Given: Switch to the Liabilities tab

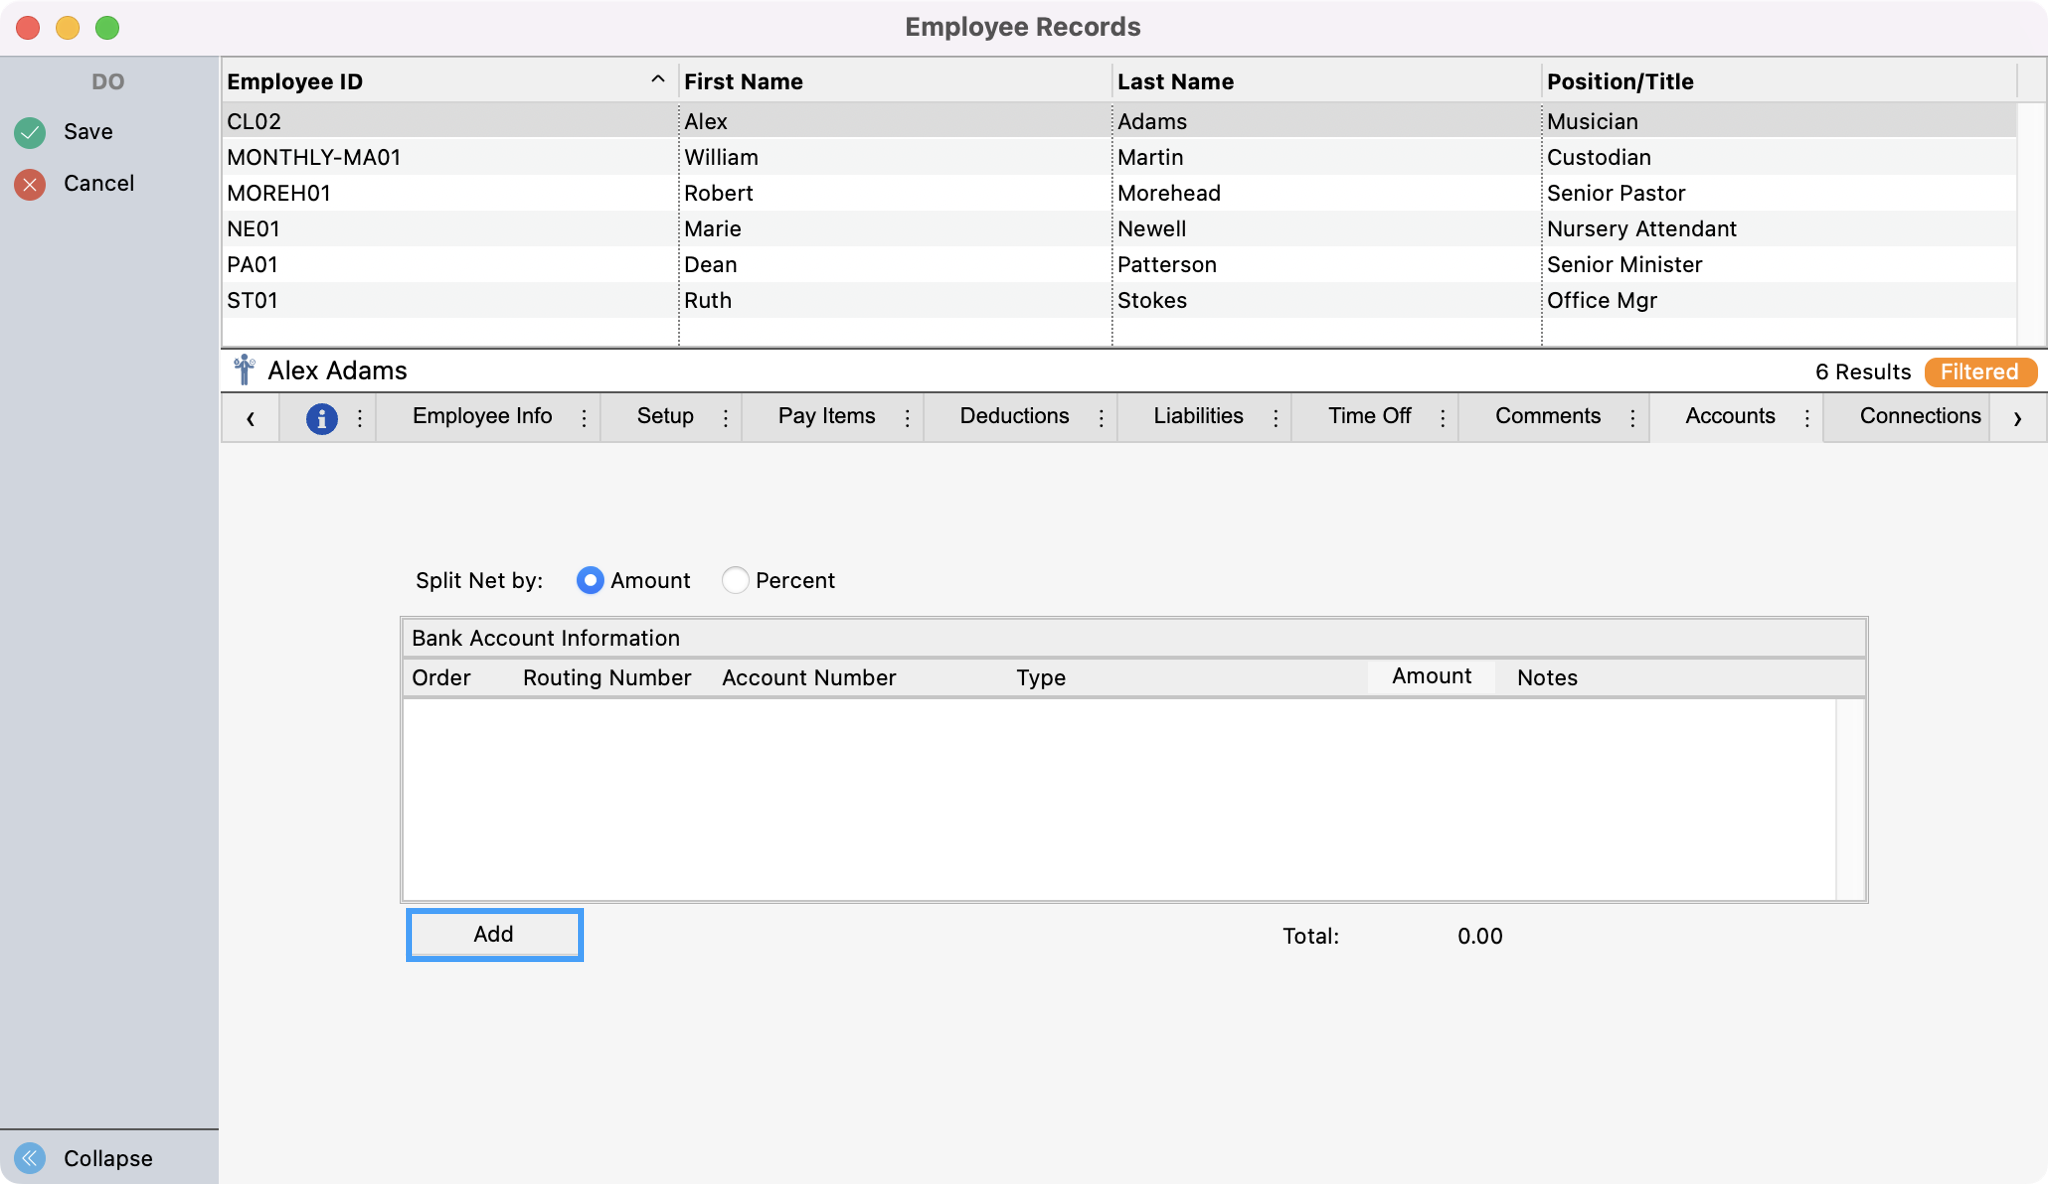Looking at the screenshot, I should [x=1198, y=416].
